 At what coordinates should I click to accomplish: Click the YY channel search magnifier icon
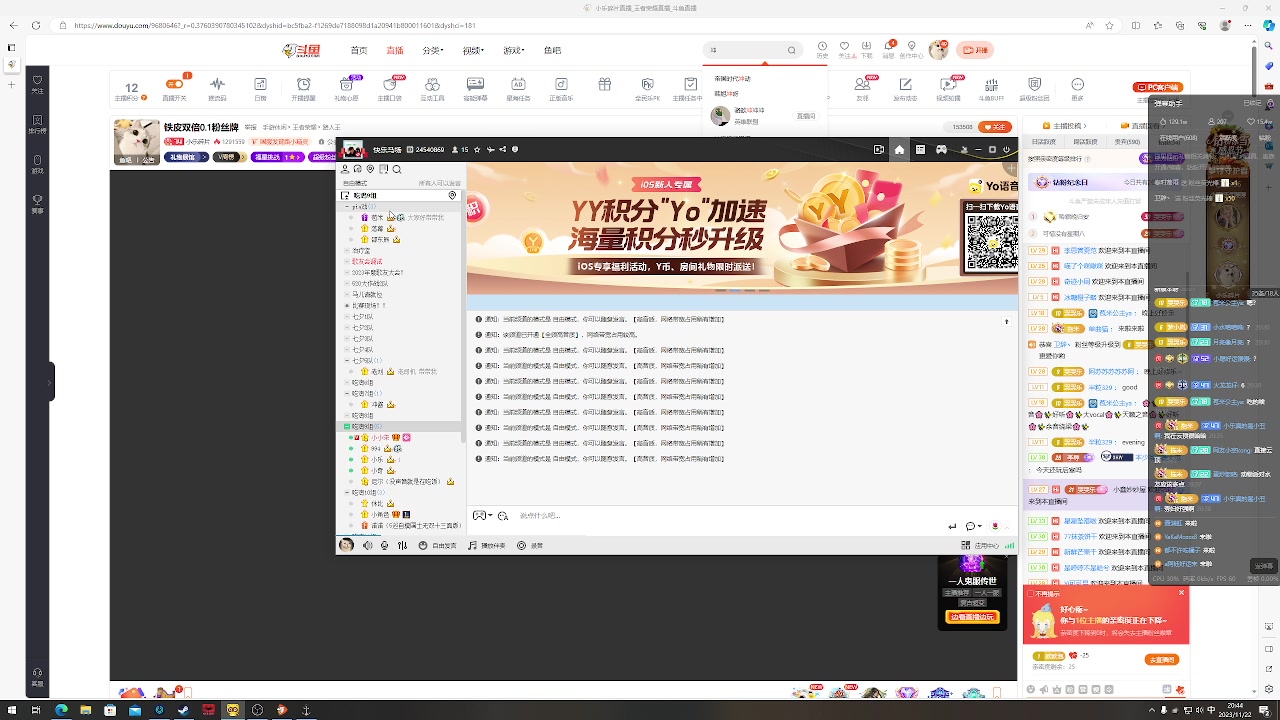click(397, 170)
